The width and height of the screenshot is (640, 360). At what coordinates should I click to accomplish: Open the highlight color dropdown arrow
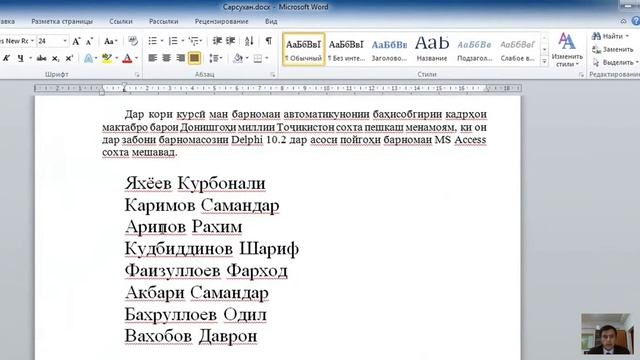pyautogui.click(x=117, y=58)
